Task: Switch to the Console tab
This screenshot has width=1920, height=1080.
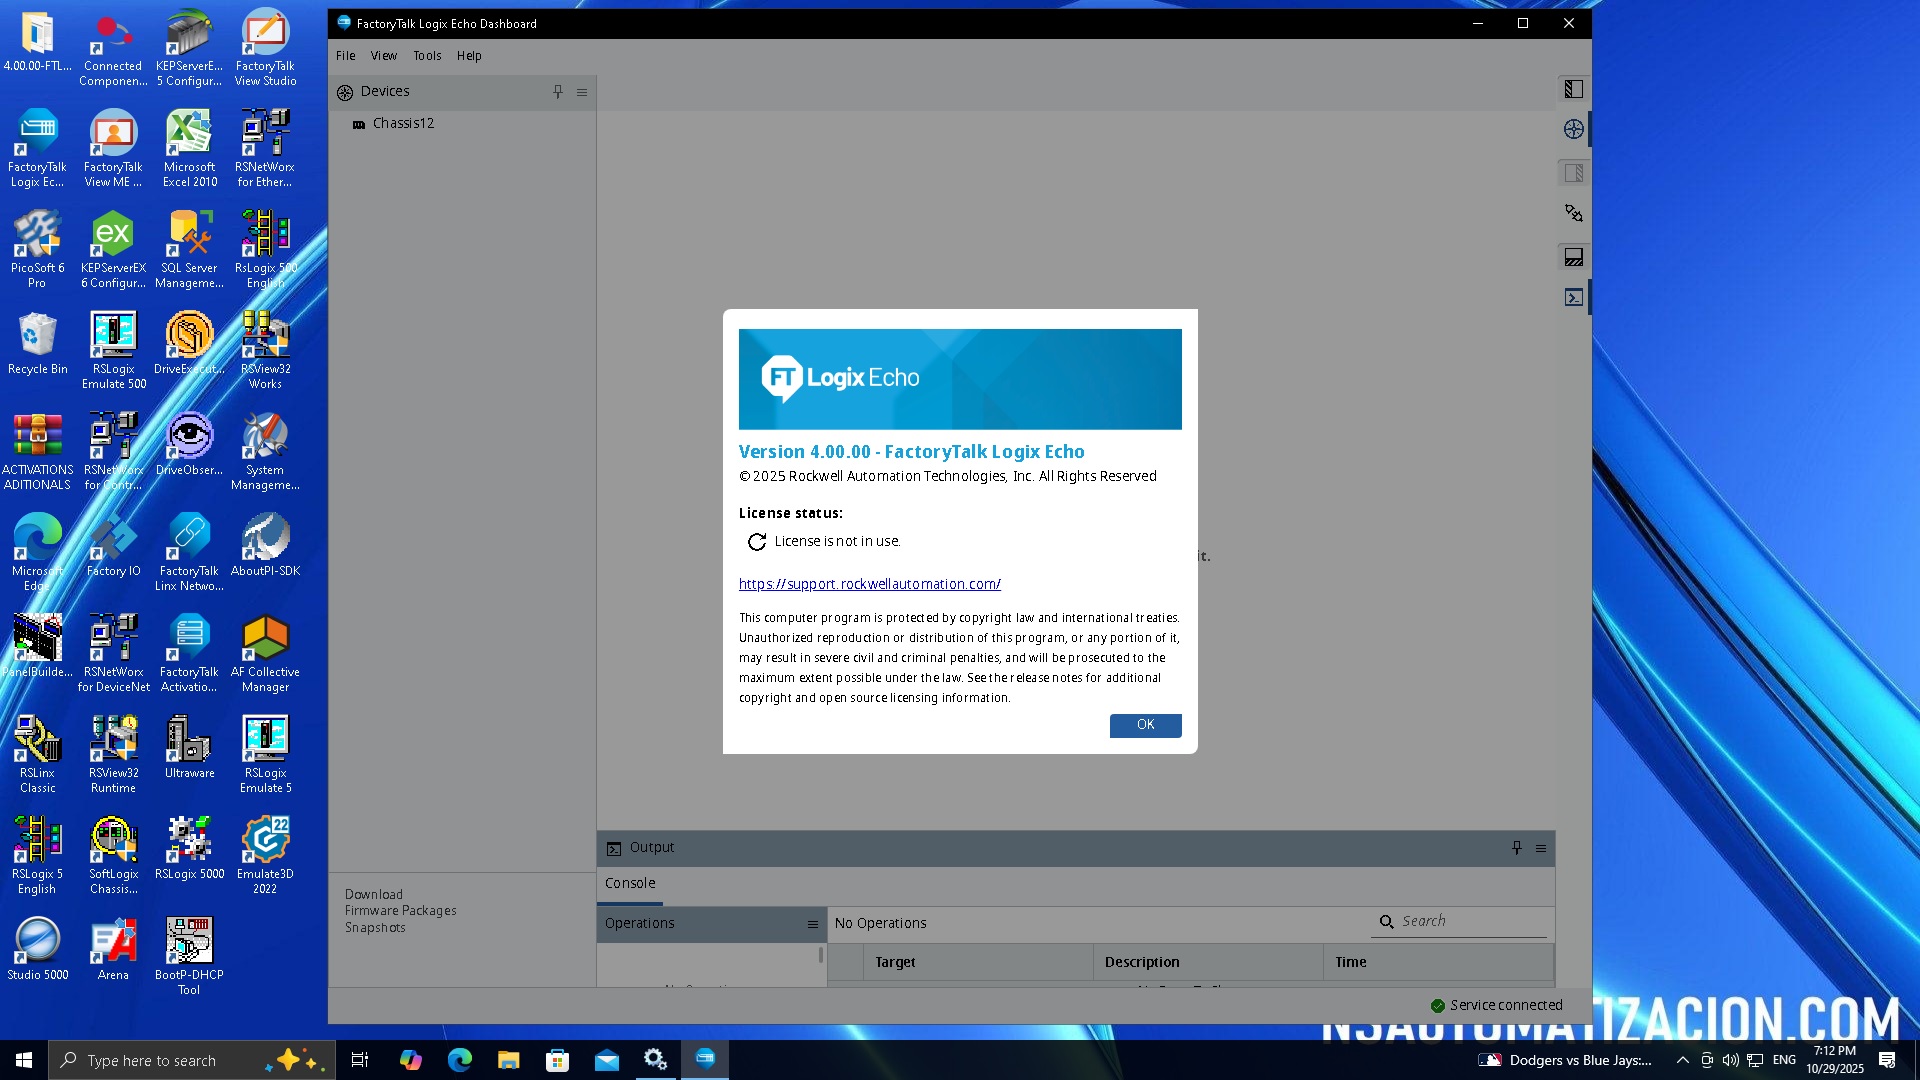Action: pos(630,883)
